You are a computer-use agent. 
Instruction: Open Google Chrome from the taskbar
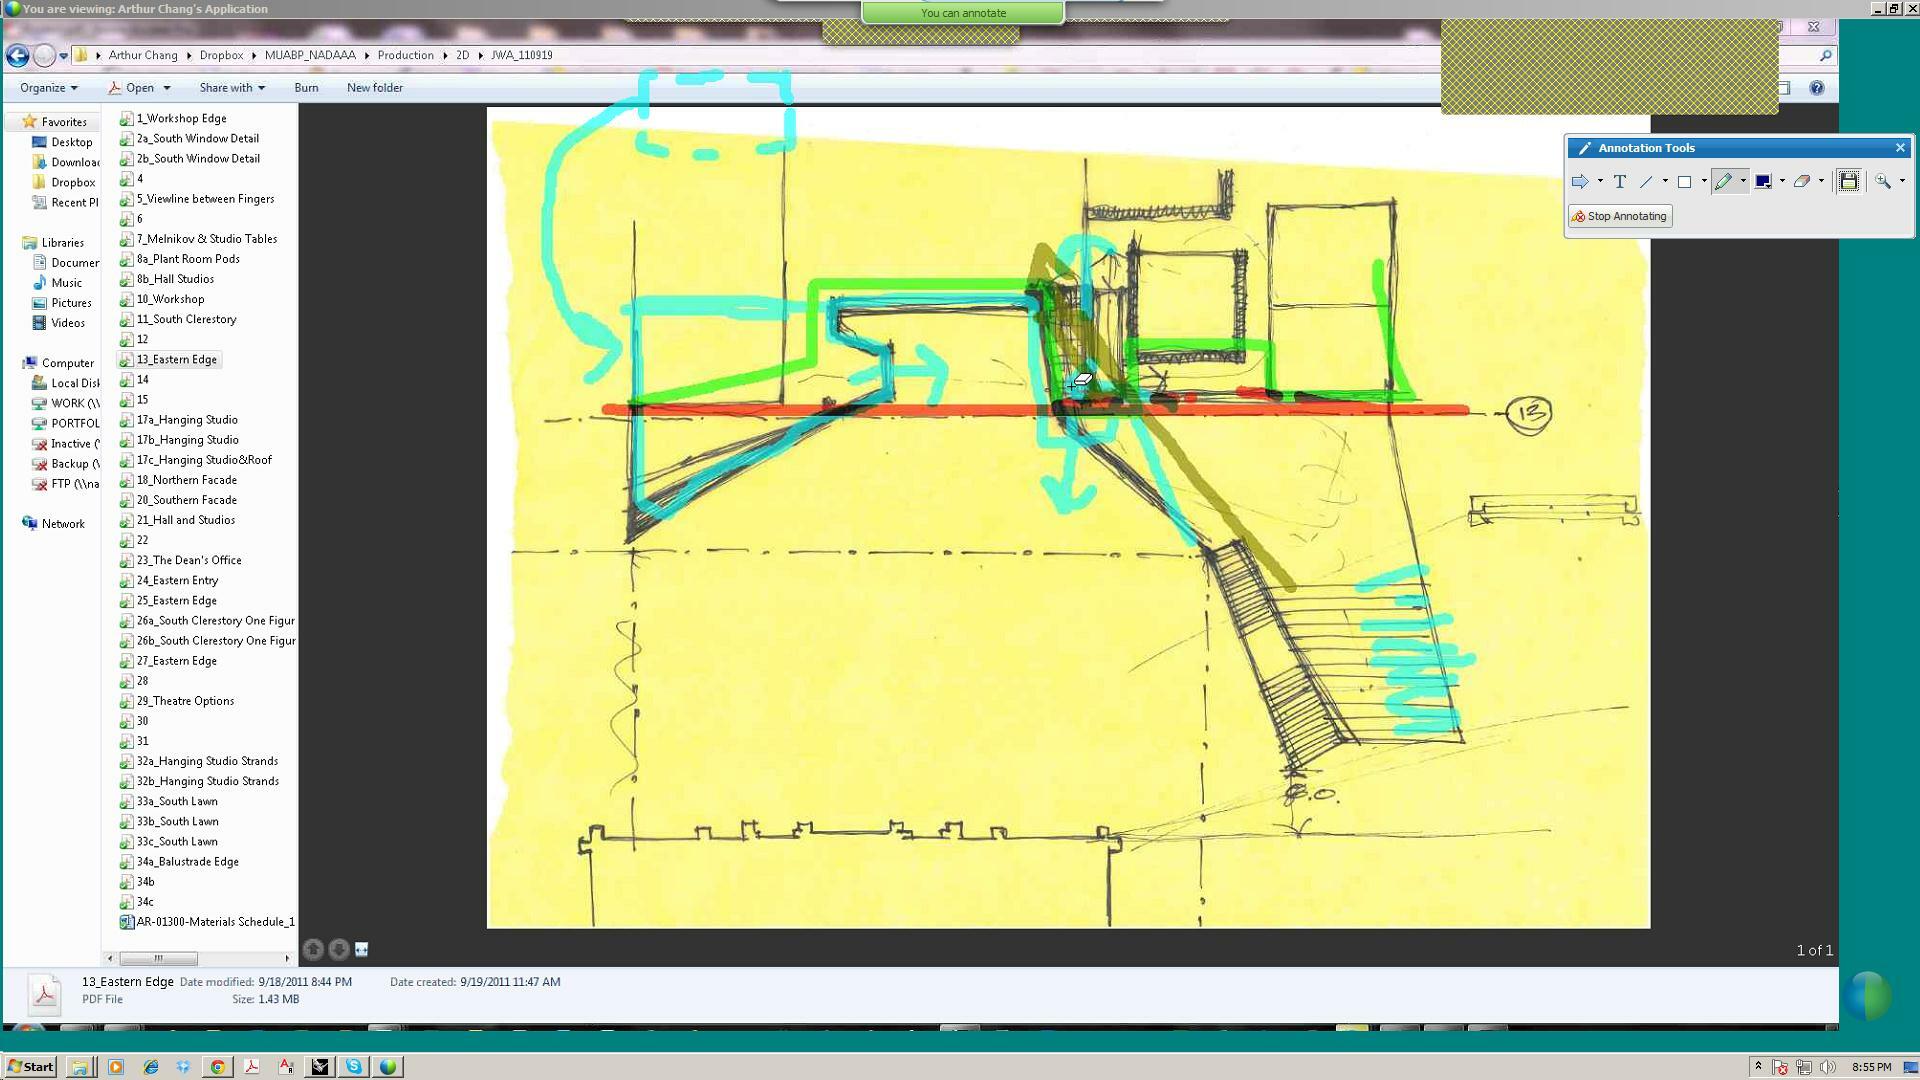click(x=217, y=1067)
